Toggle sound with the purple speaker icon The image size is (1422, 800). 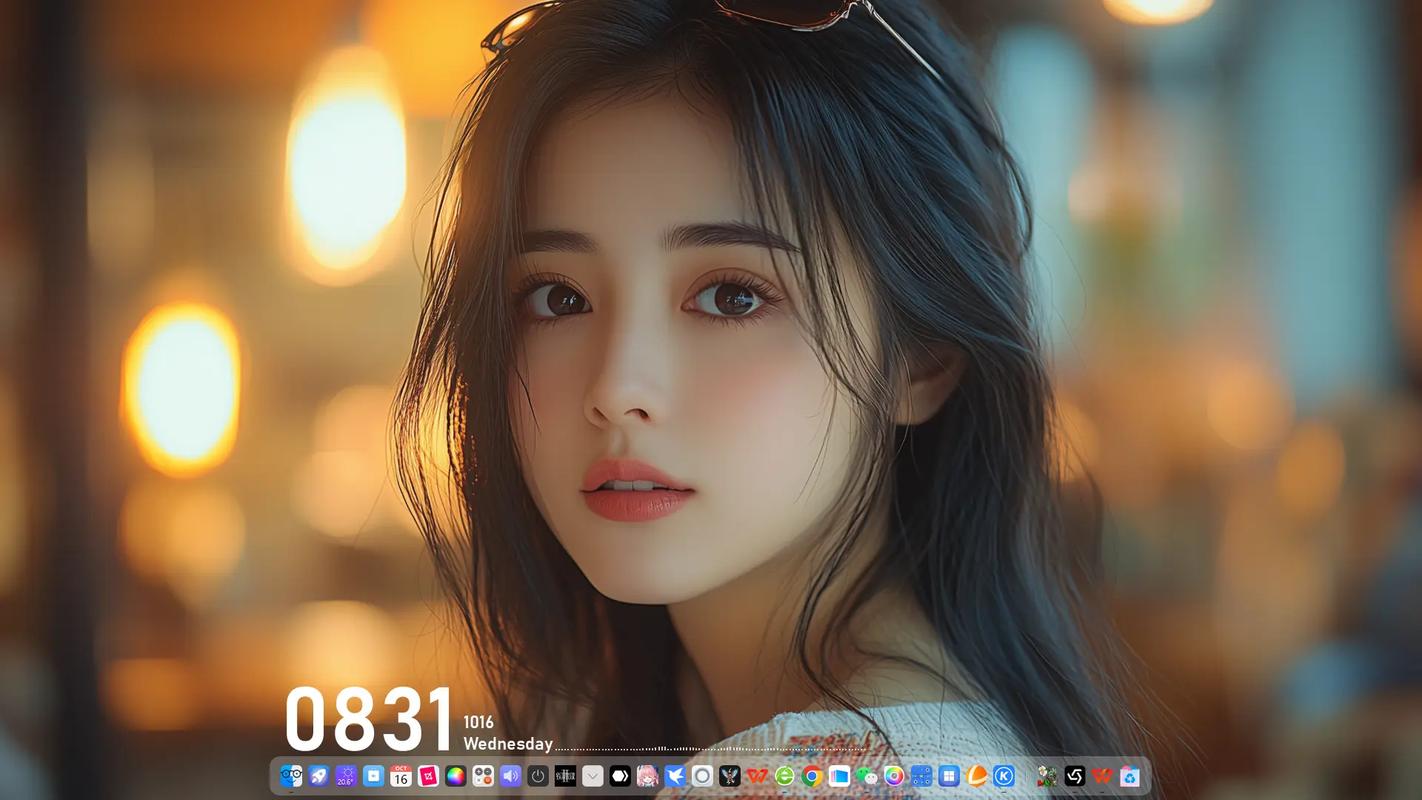pyautogui.click(x=510, y=776)
